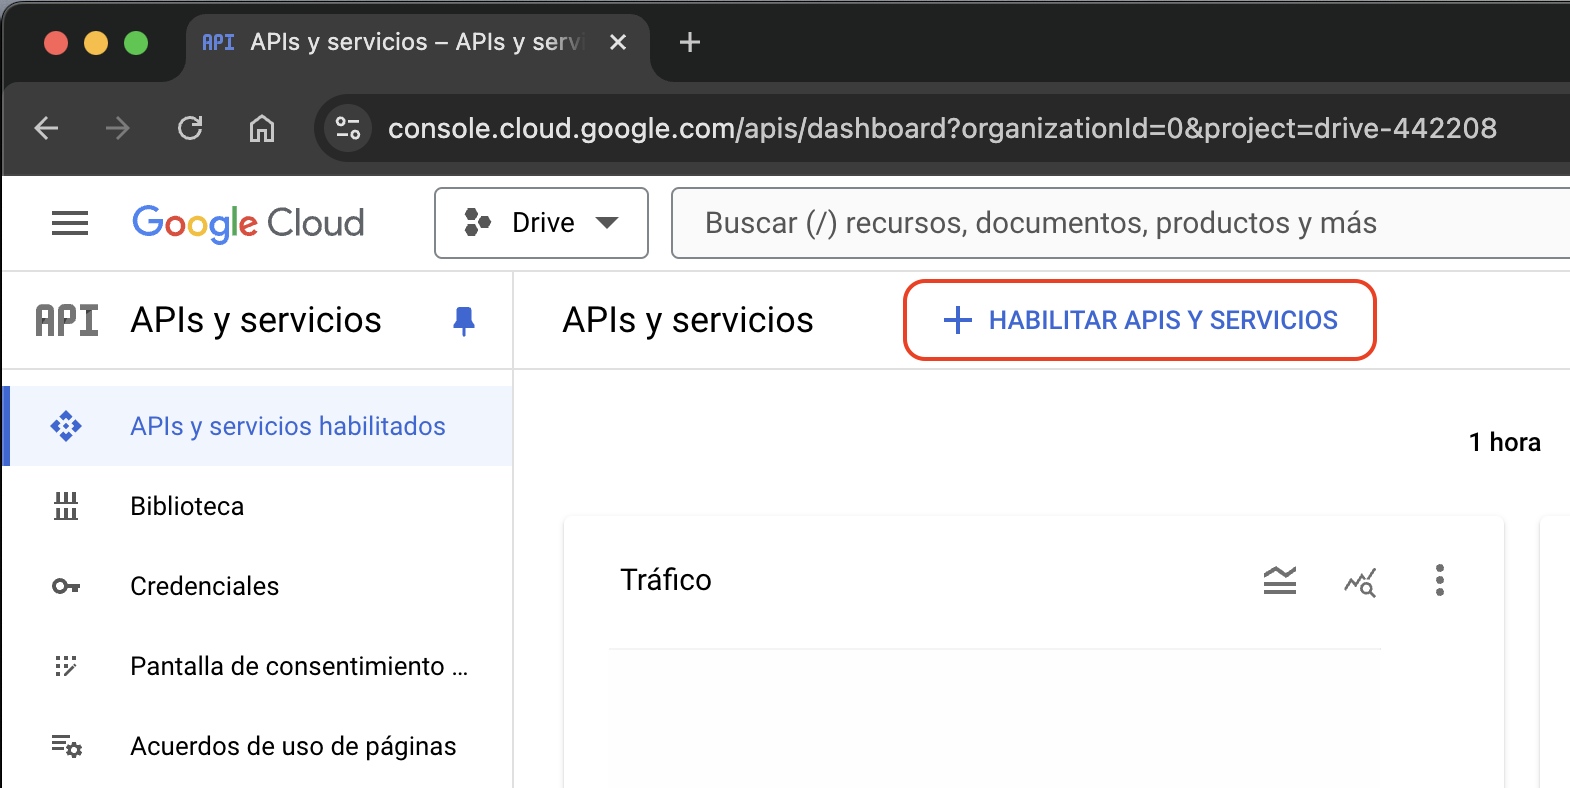The width and height of the screenshot is (1570, 788).
Task: Click the browser home icon
Action: (x=262, y=128)
